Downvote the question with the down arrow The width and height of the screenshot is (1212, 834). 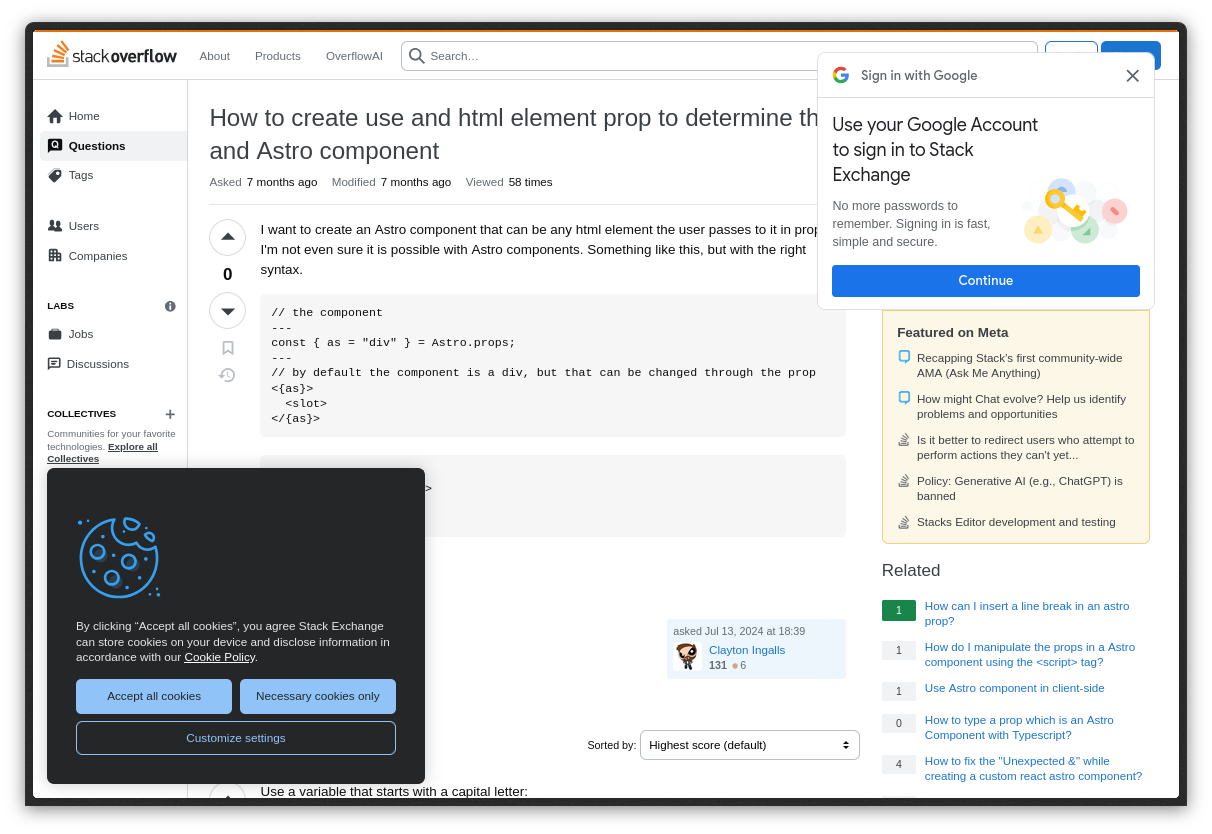point(227,311)
